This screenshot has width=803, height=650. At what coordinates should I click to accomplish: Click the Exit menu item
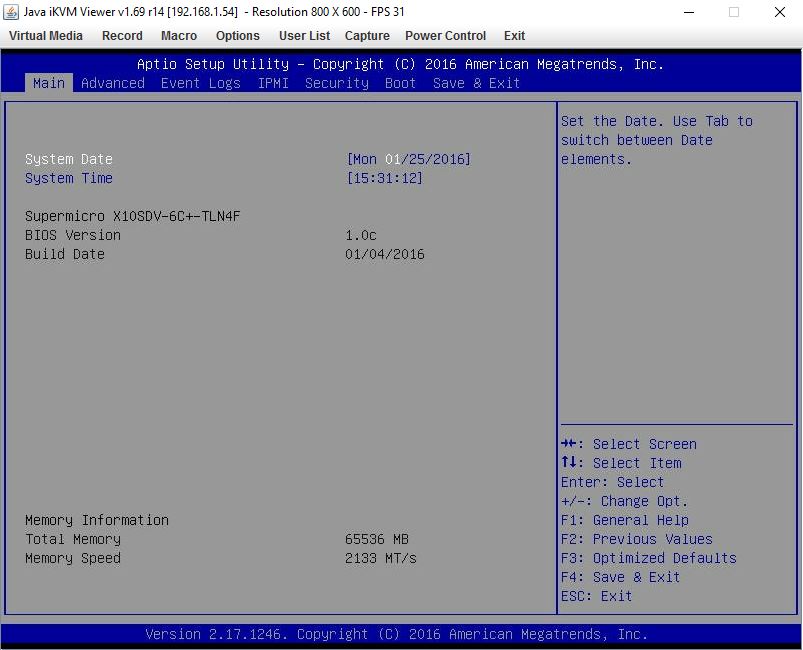pos(514,36)
